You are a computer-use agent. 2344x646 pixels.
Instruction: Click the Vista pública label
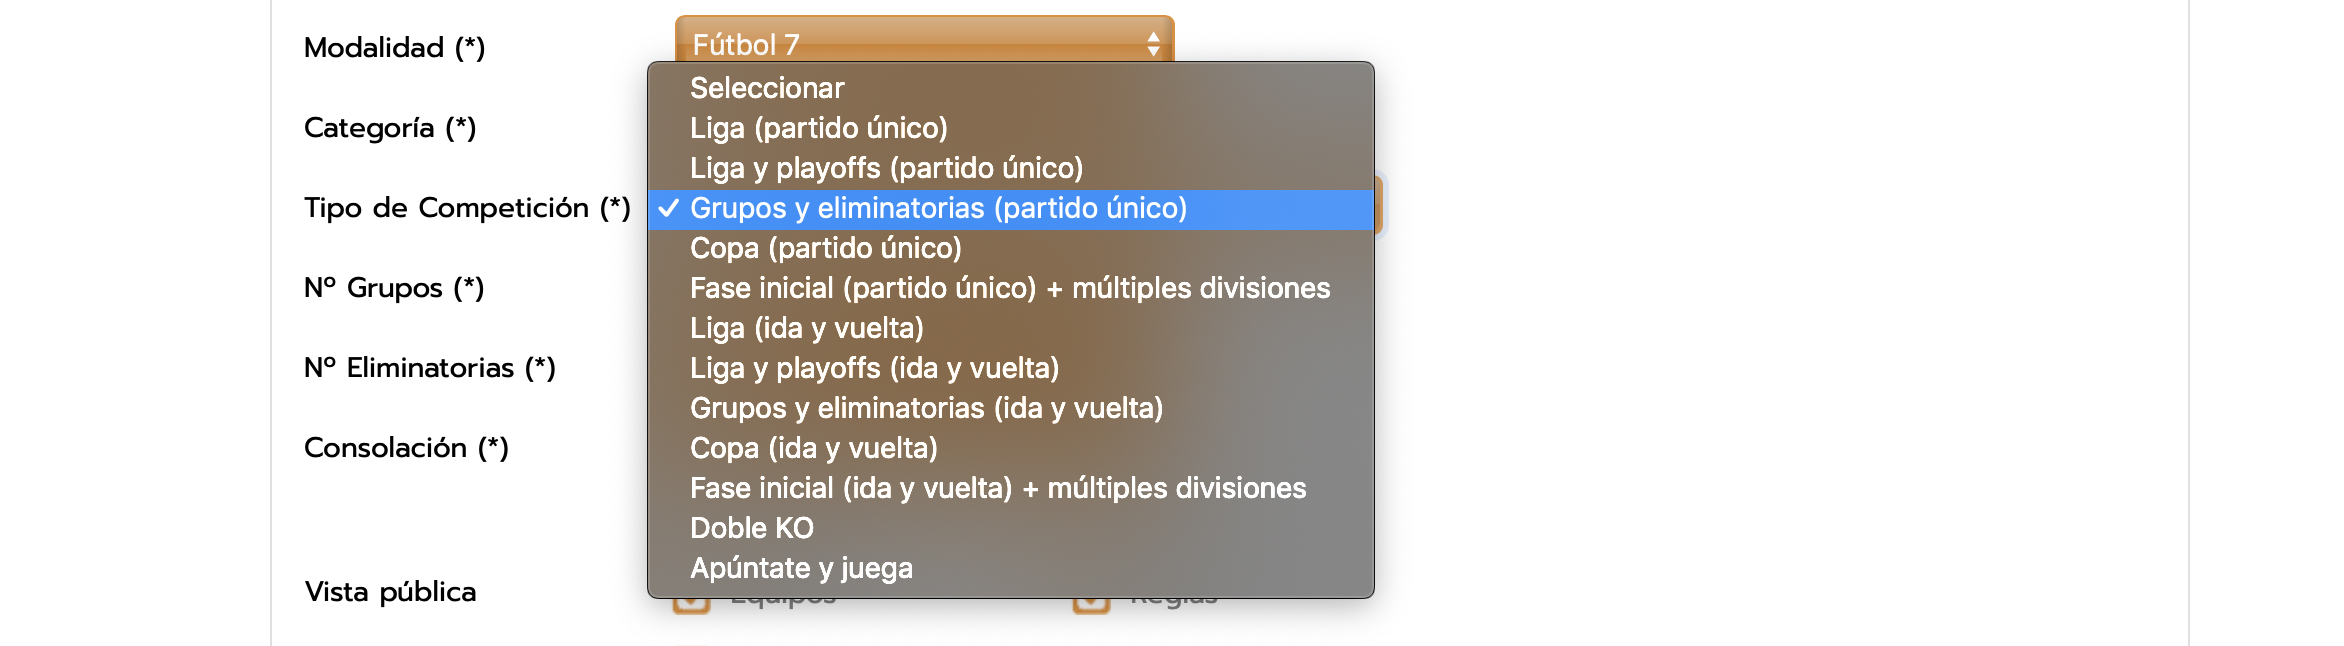[x=390, y=592]
